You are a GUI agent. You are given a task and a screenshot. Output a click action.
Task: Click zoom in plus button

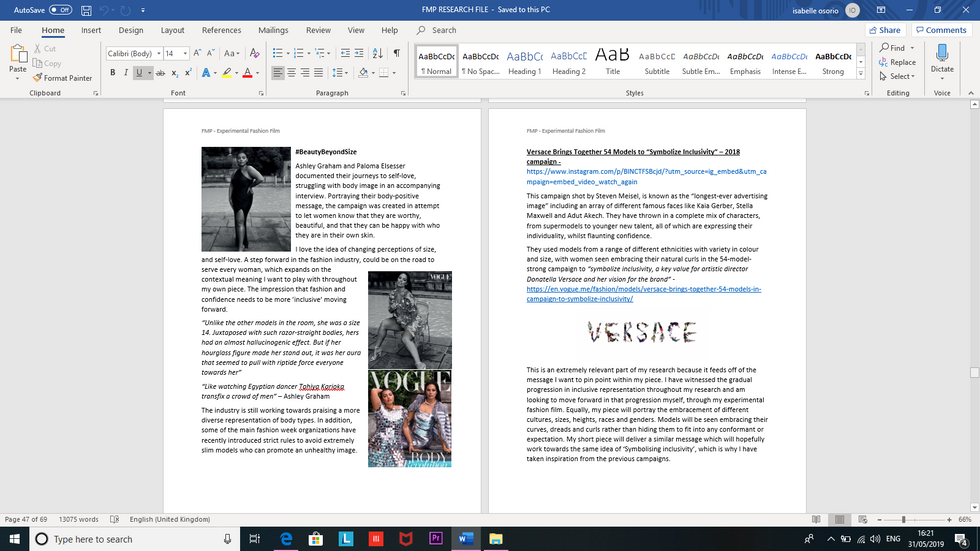coord(949,520)
